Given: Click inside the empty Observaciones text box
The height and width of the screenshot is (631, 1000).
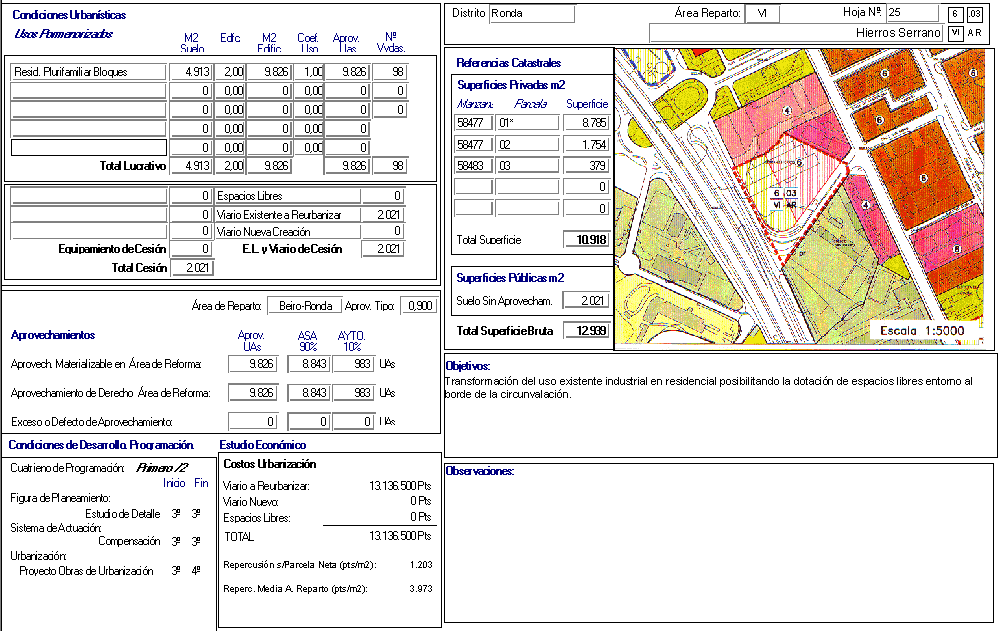Looking at the screenshot, I should click(720, 545).
